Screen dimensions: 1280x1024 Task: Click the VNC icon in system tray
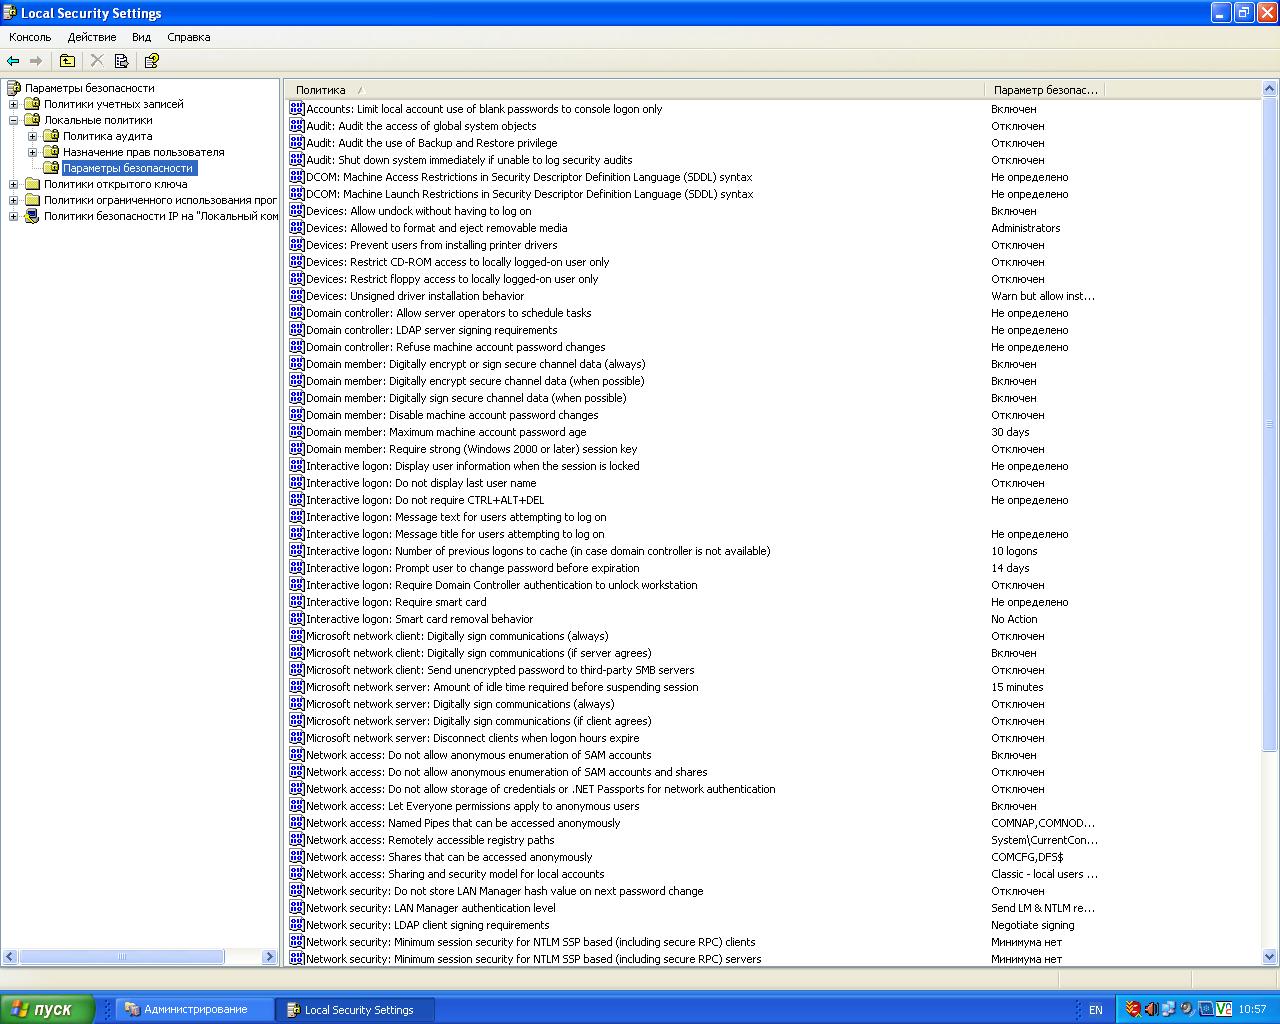pos(1224,1009)
